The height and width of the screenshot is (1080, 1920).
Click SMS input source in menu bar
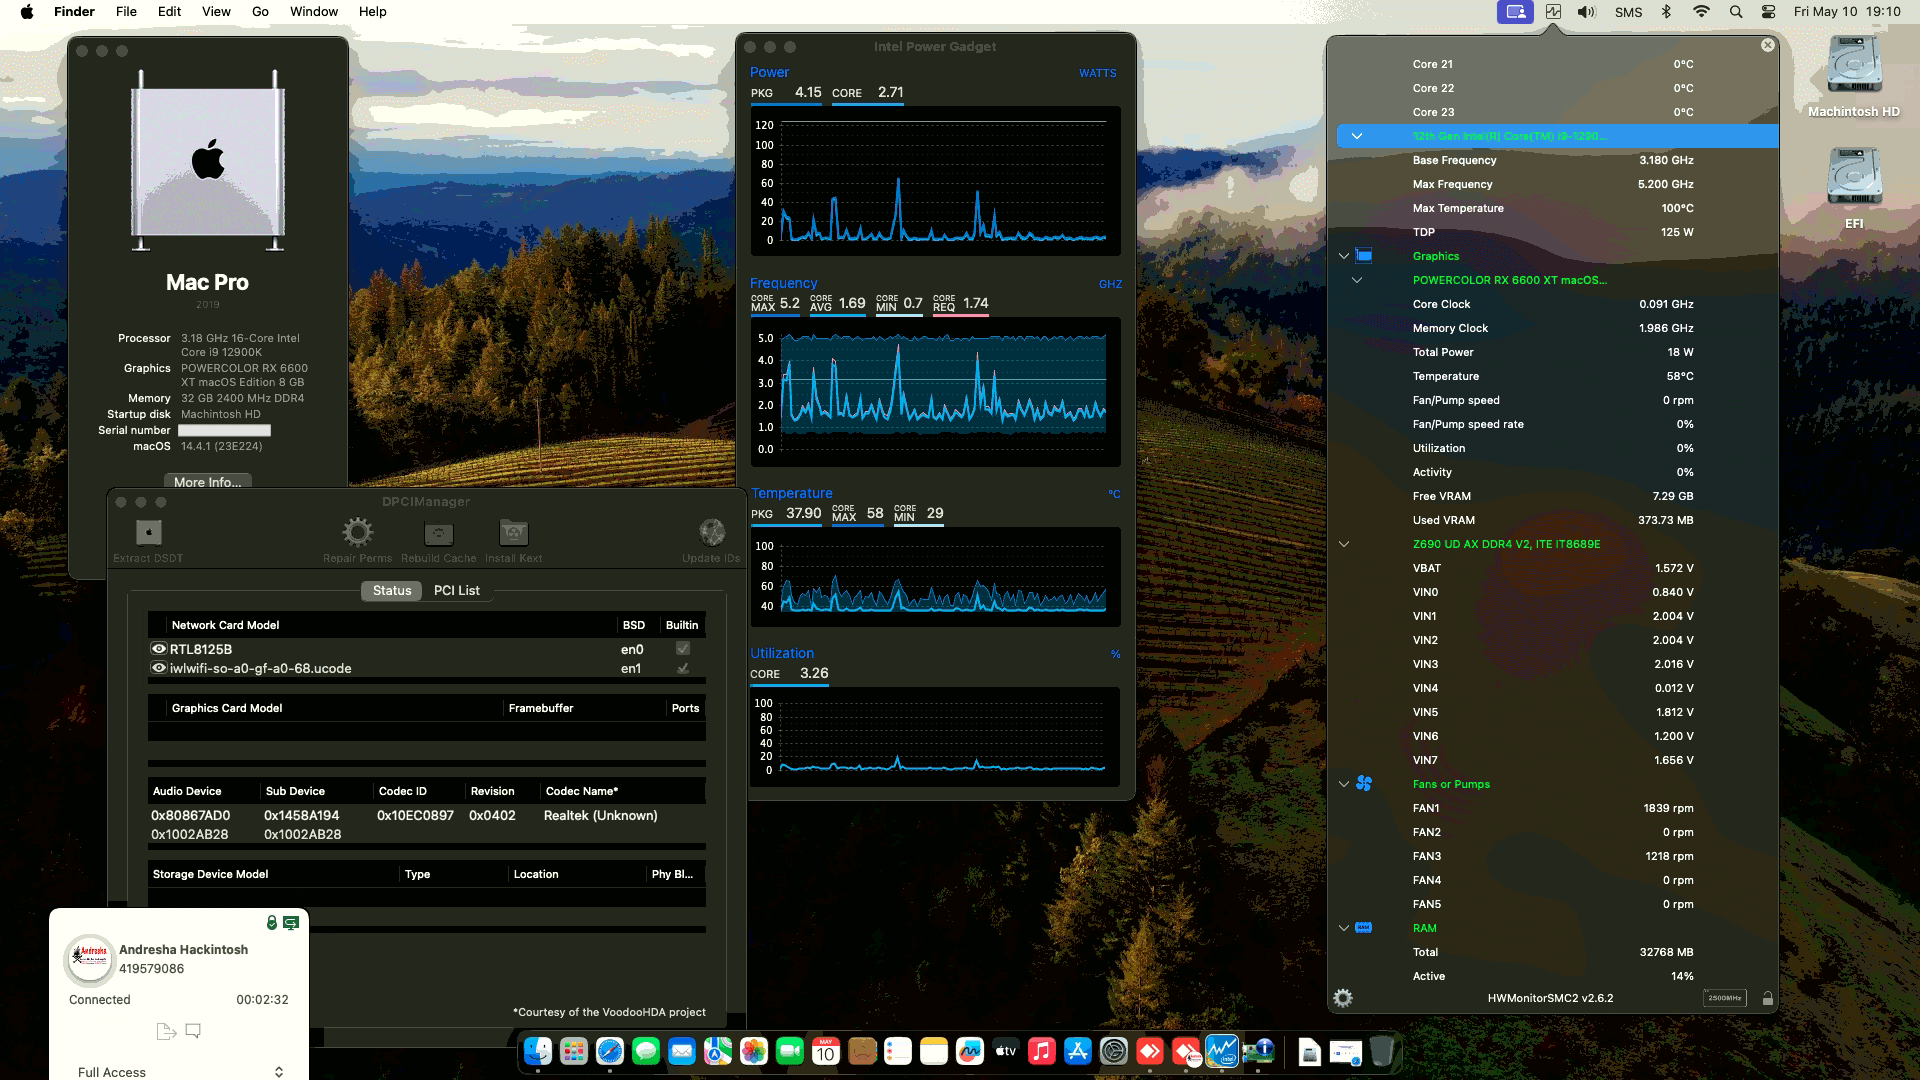pos(1628,12)
